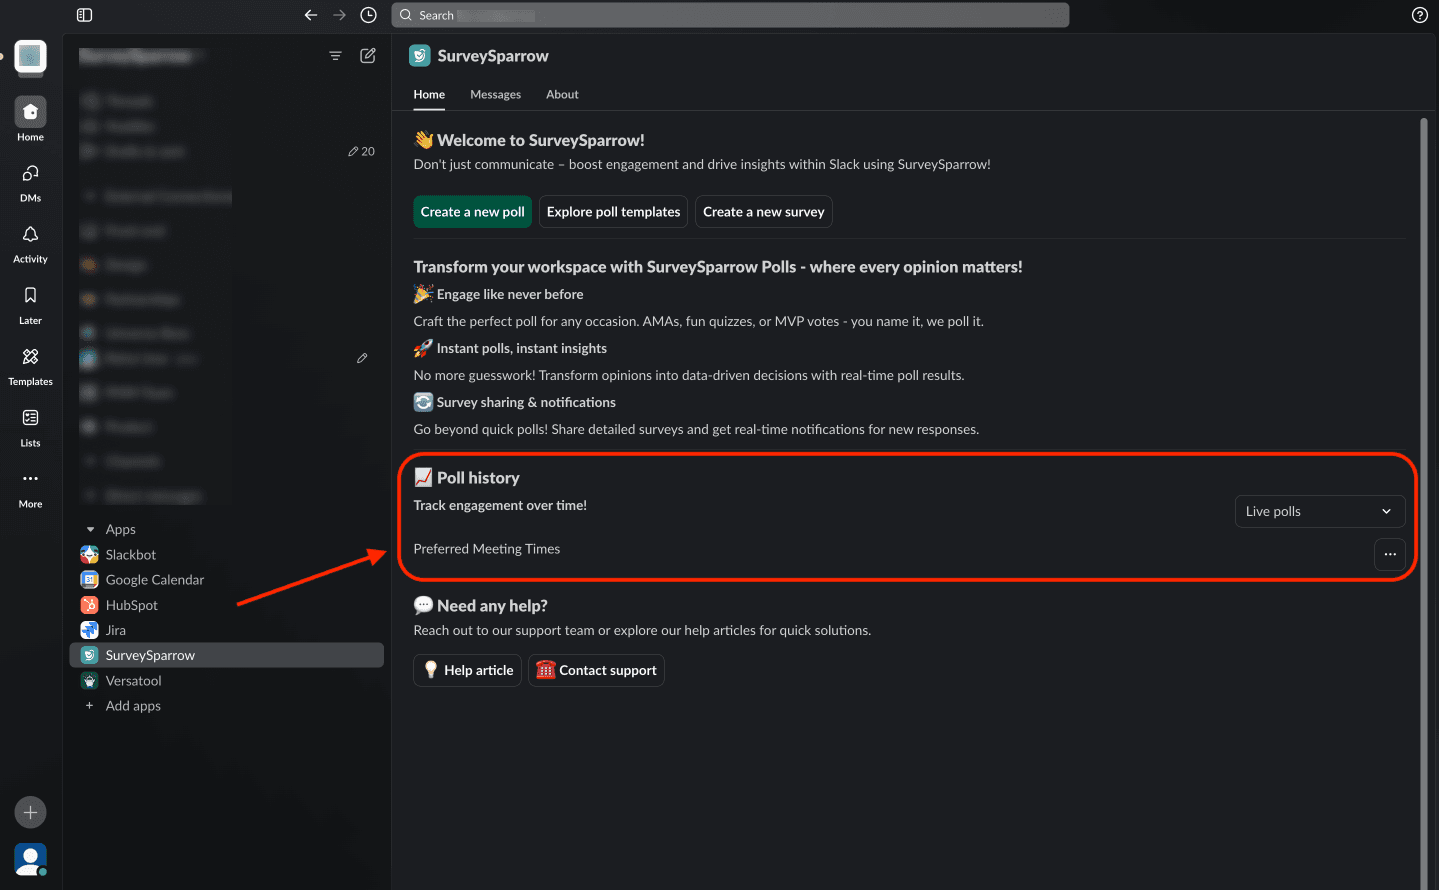Toggle the sidebar panel visibility icon
This screenshot has width=1439, height=890.
pos(85,15)
